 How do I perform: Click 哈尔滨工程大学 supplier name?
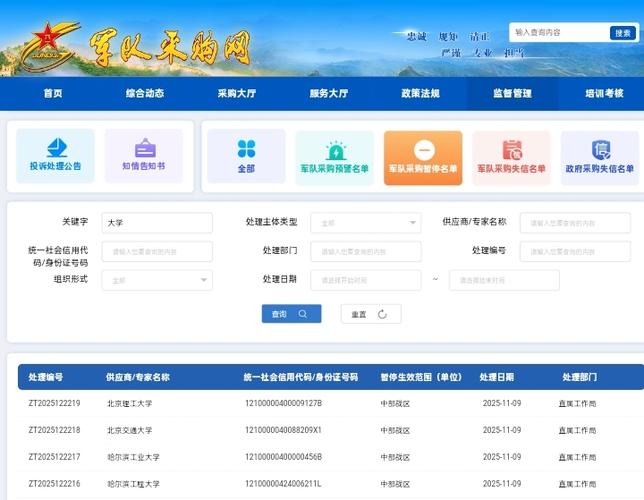coord(133,484)
